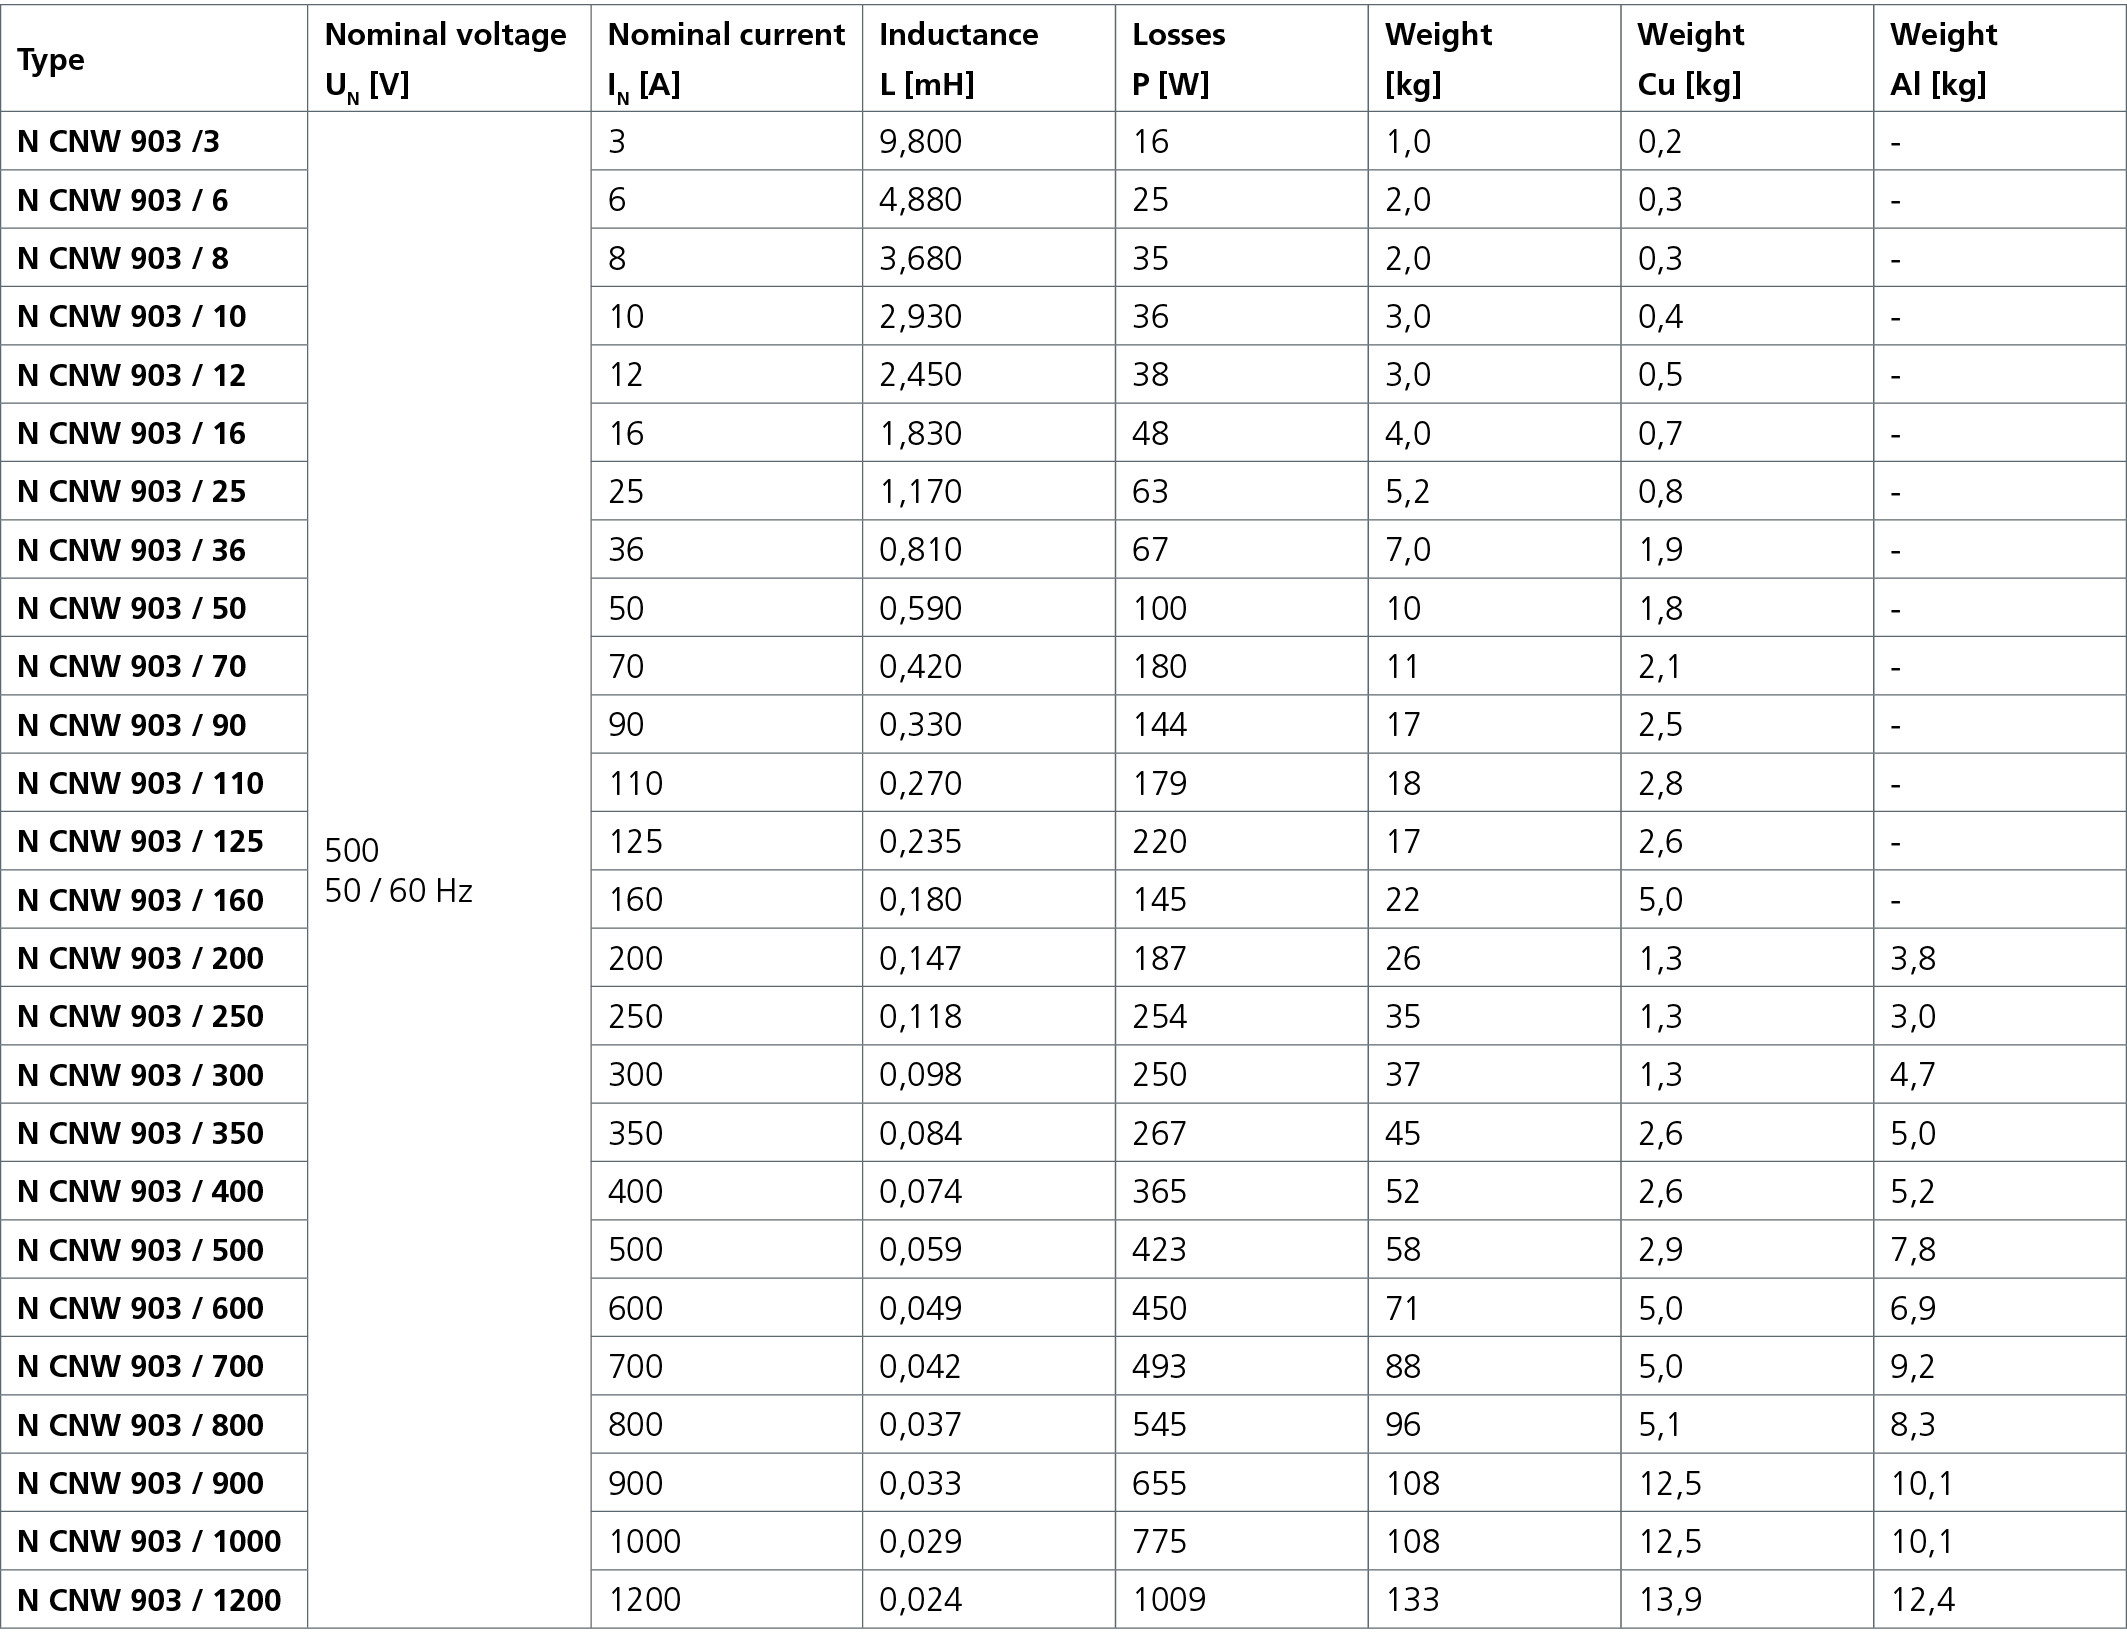Click type N CNW 903 / 110

coord(140,783)
